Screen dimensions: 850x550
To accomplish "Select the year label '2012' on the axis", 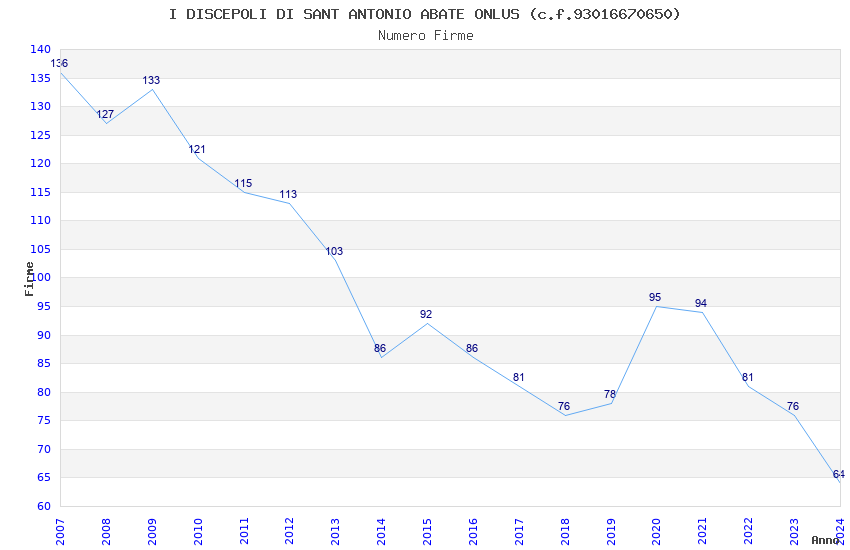I will 289,532.
